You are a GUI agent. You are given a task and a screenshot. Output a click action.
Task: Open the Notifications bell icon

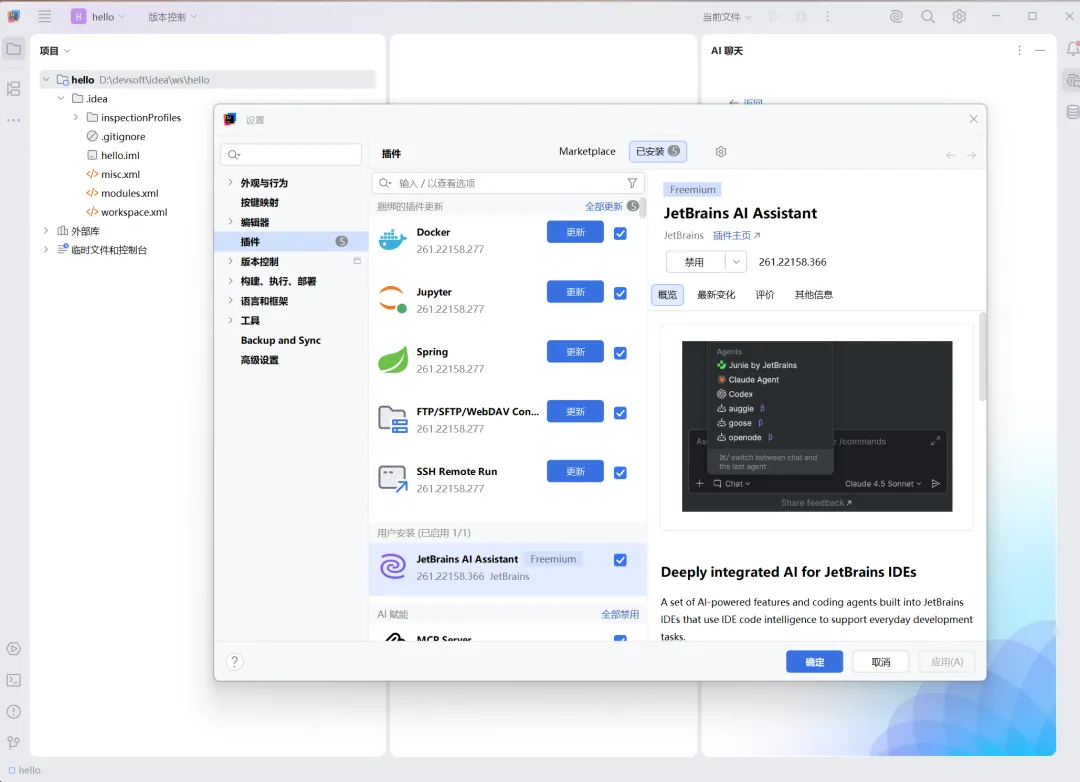[1072, 49]
